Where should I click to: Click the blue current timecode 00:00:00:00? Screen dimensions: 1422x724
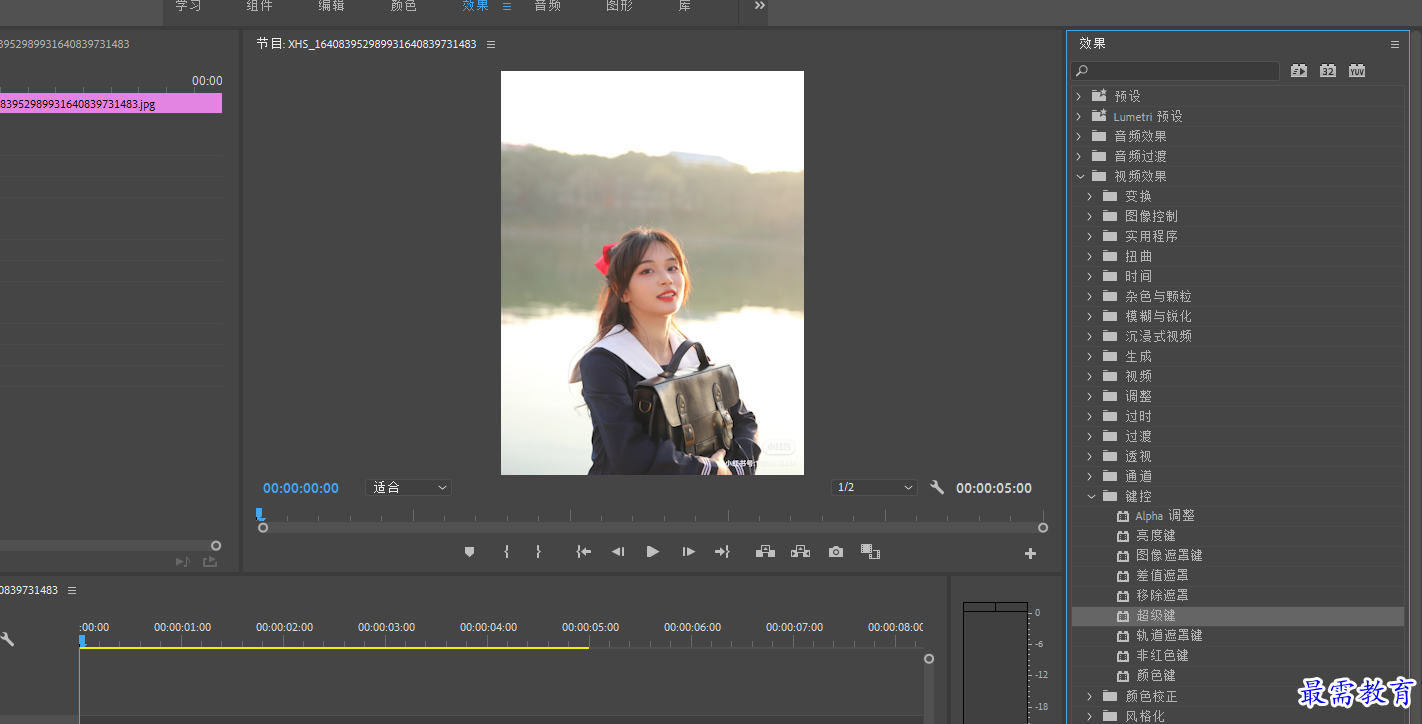coord(301,488)
